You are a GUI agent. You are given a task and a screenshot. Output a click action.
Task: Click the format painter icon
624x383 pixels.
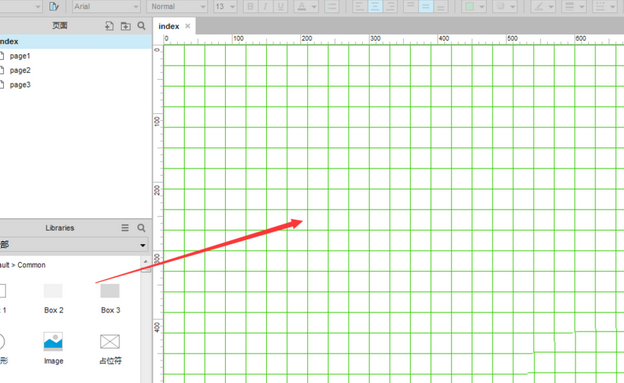54,6
